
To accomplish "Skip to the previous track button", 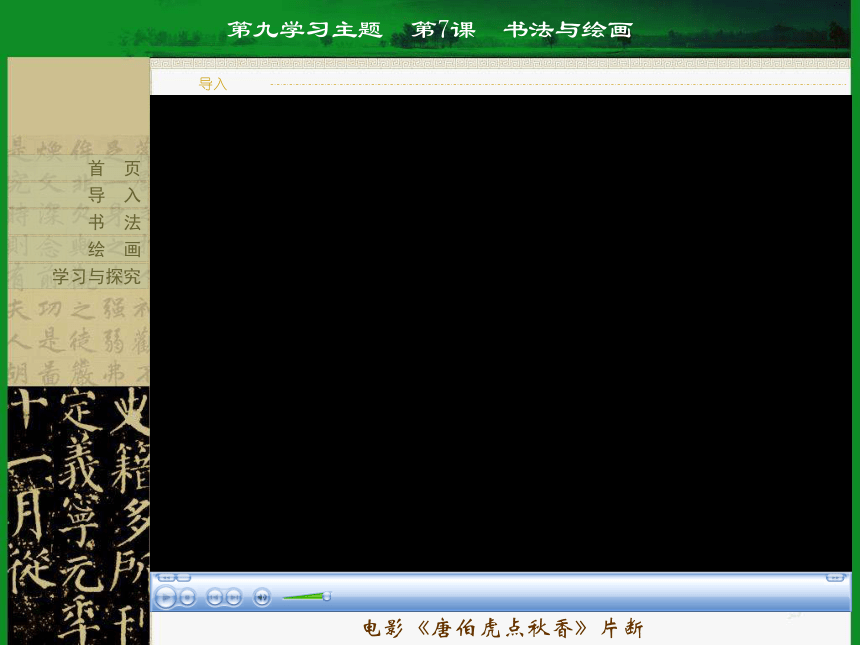I will [x=214, y=597].
